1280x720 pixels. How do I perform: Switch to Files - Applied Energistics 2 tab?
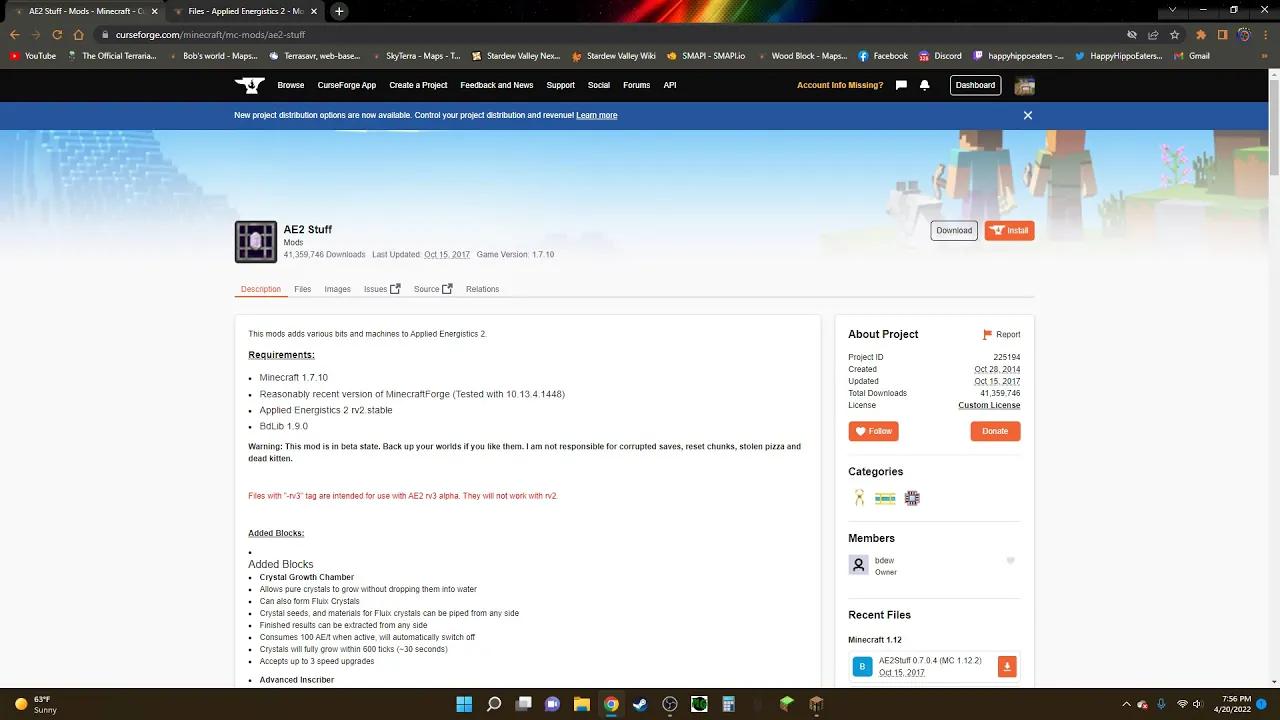pos(246,11)
